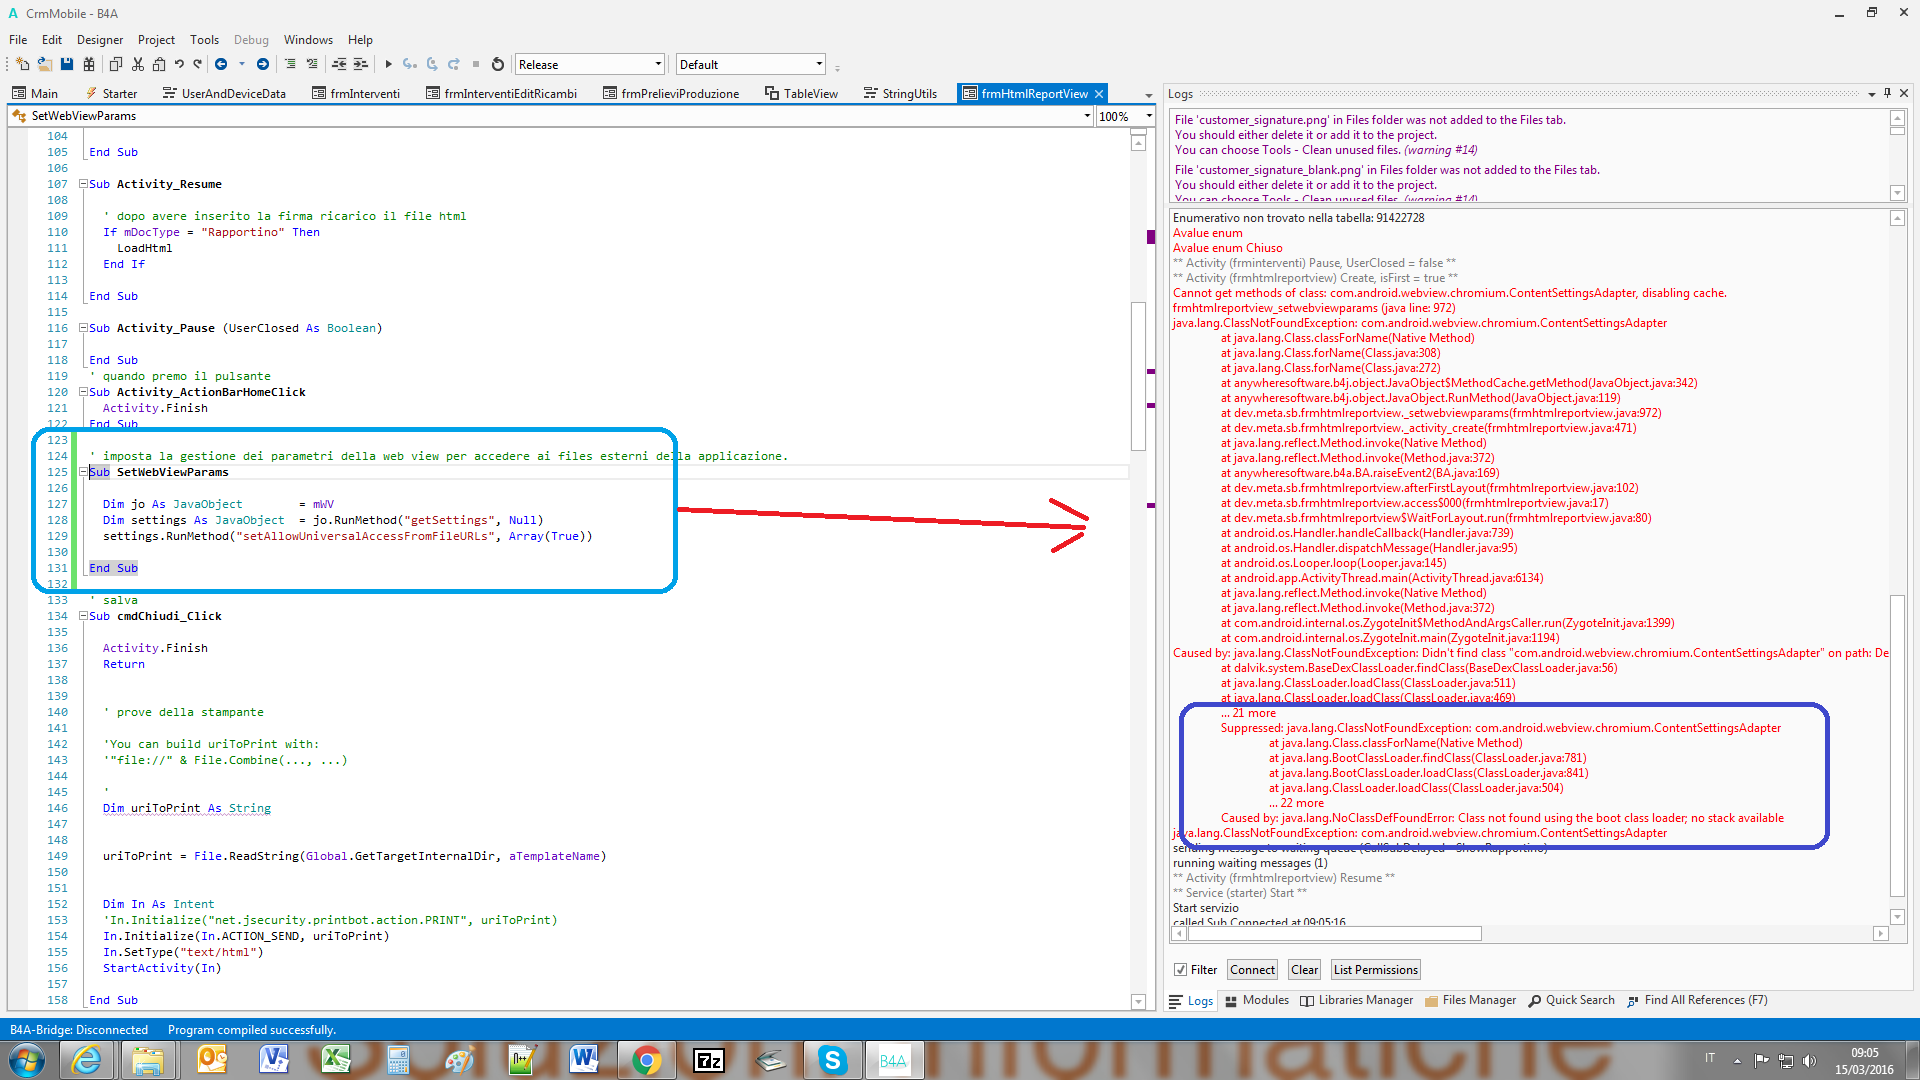This screenshot has height=1080, width=1920.
Task: Open the zoom 100% dropdown
Action: pyautogui.click(x=1148, y=117)
